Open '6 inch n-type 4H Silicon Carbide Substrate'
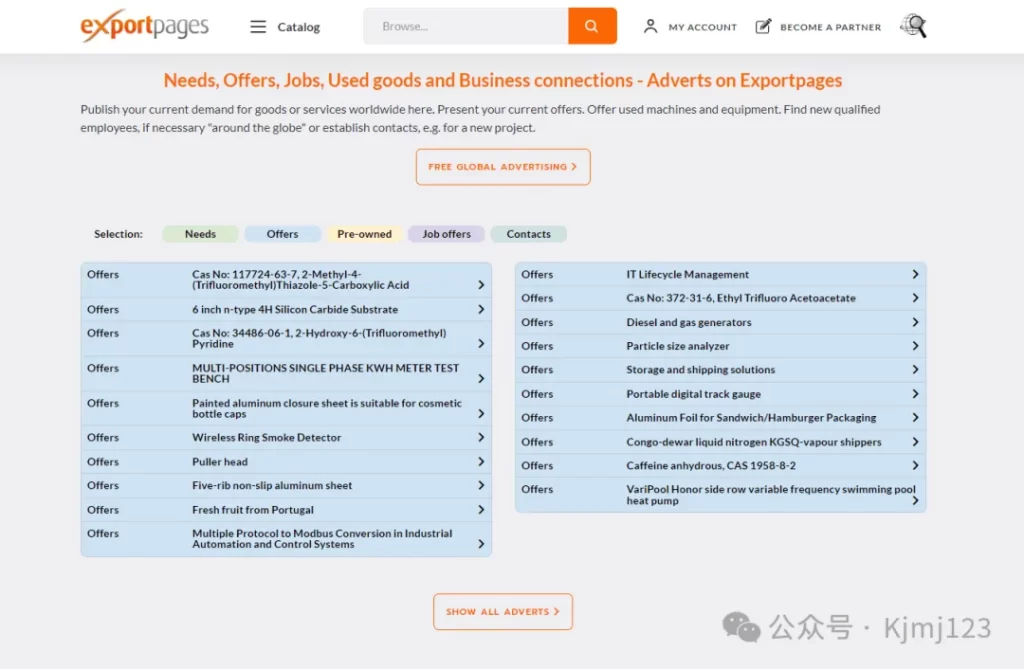 295,309
